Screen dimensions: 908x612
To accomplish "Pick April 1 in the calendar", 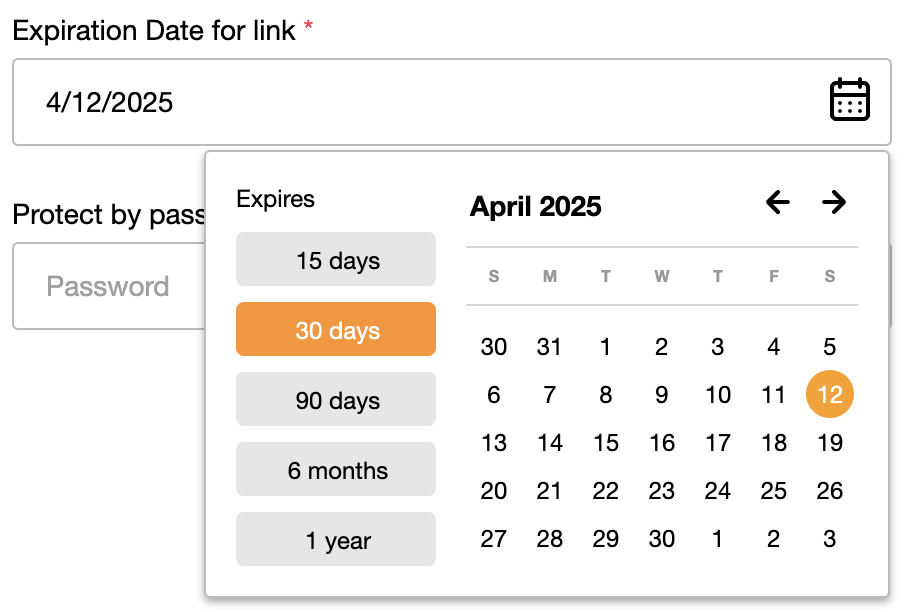I will coord(606,347).
